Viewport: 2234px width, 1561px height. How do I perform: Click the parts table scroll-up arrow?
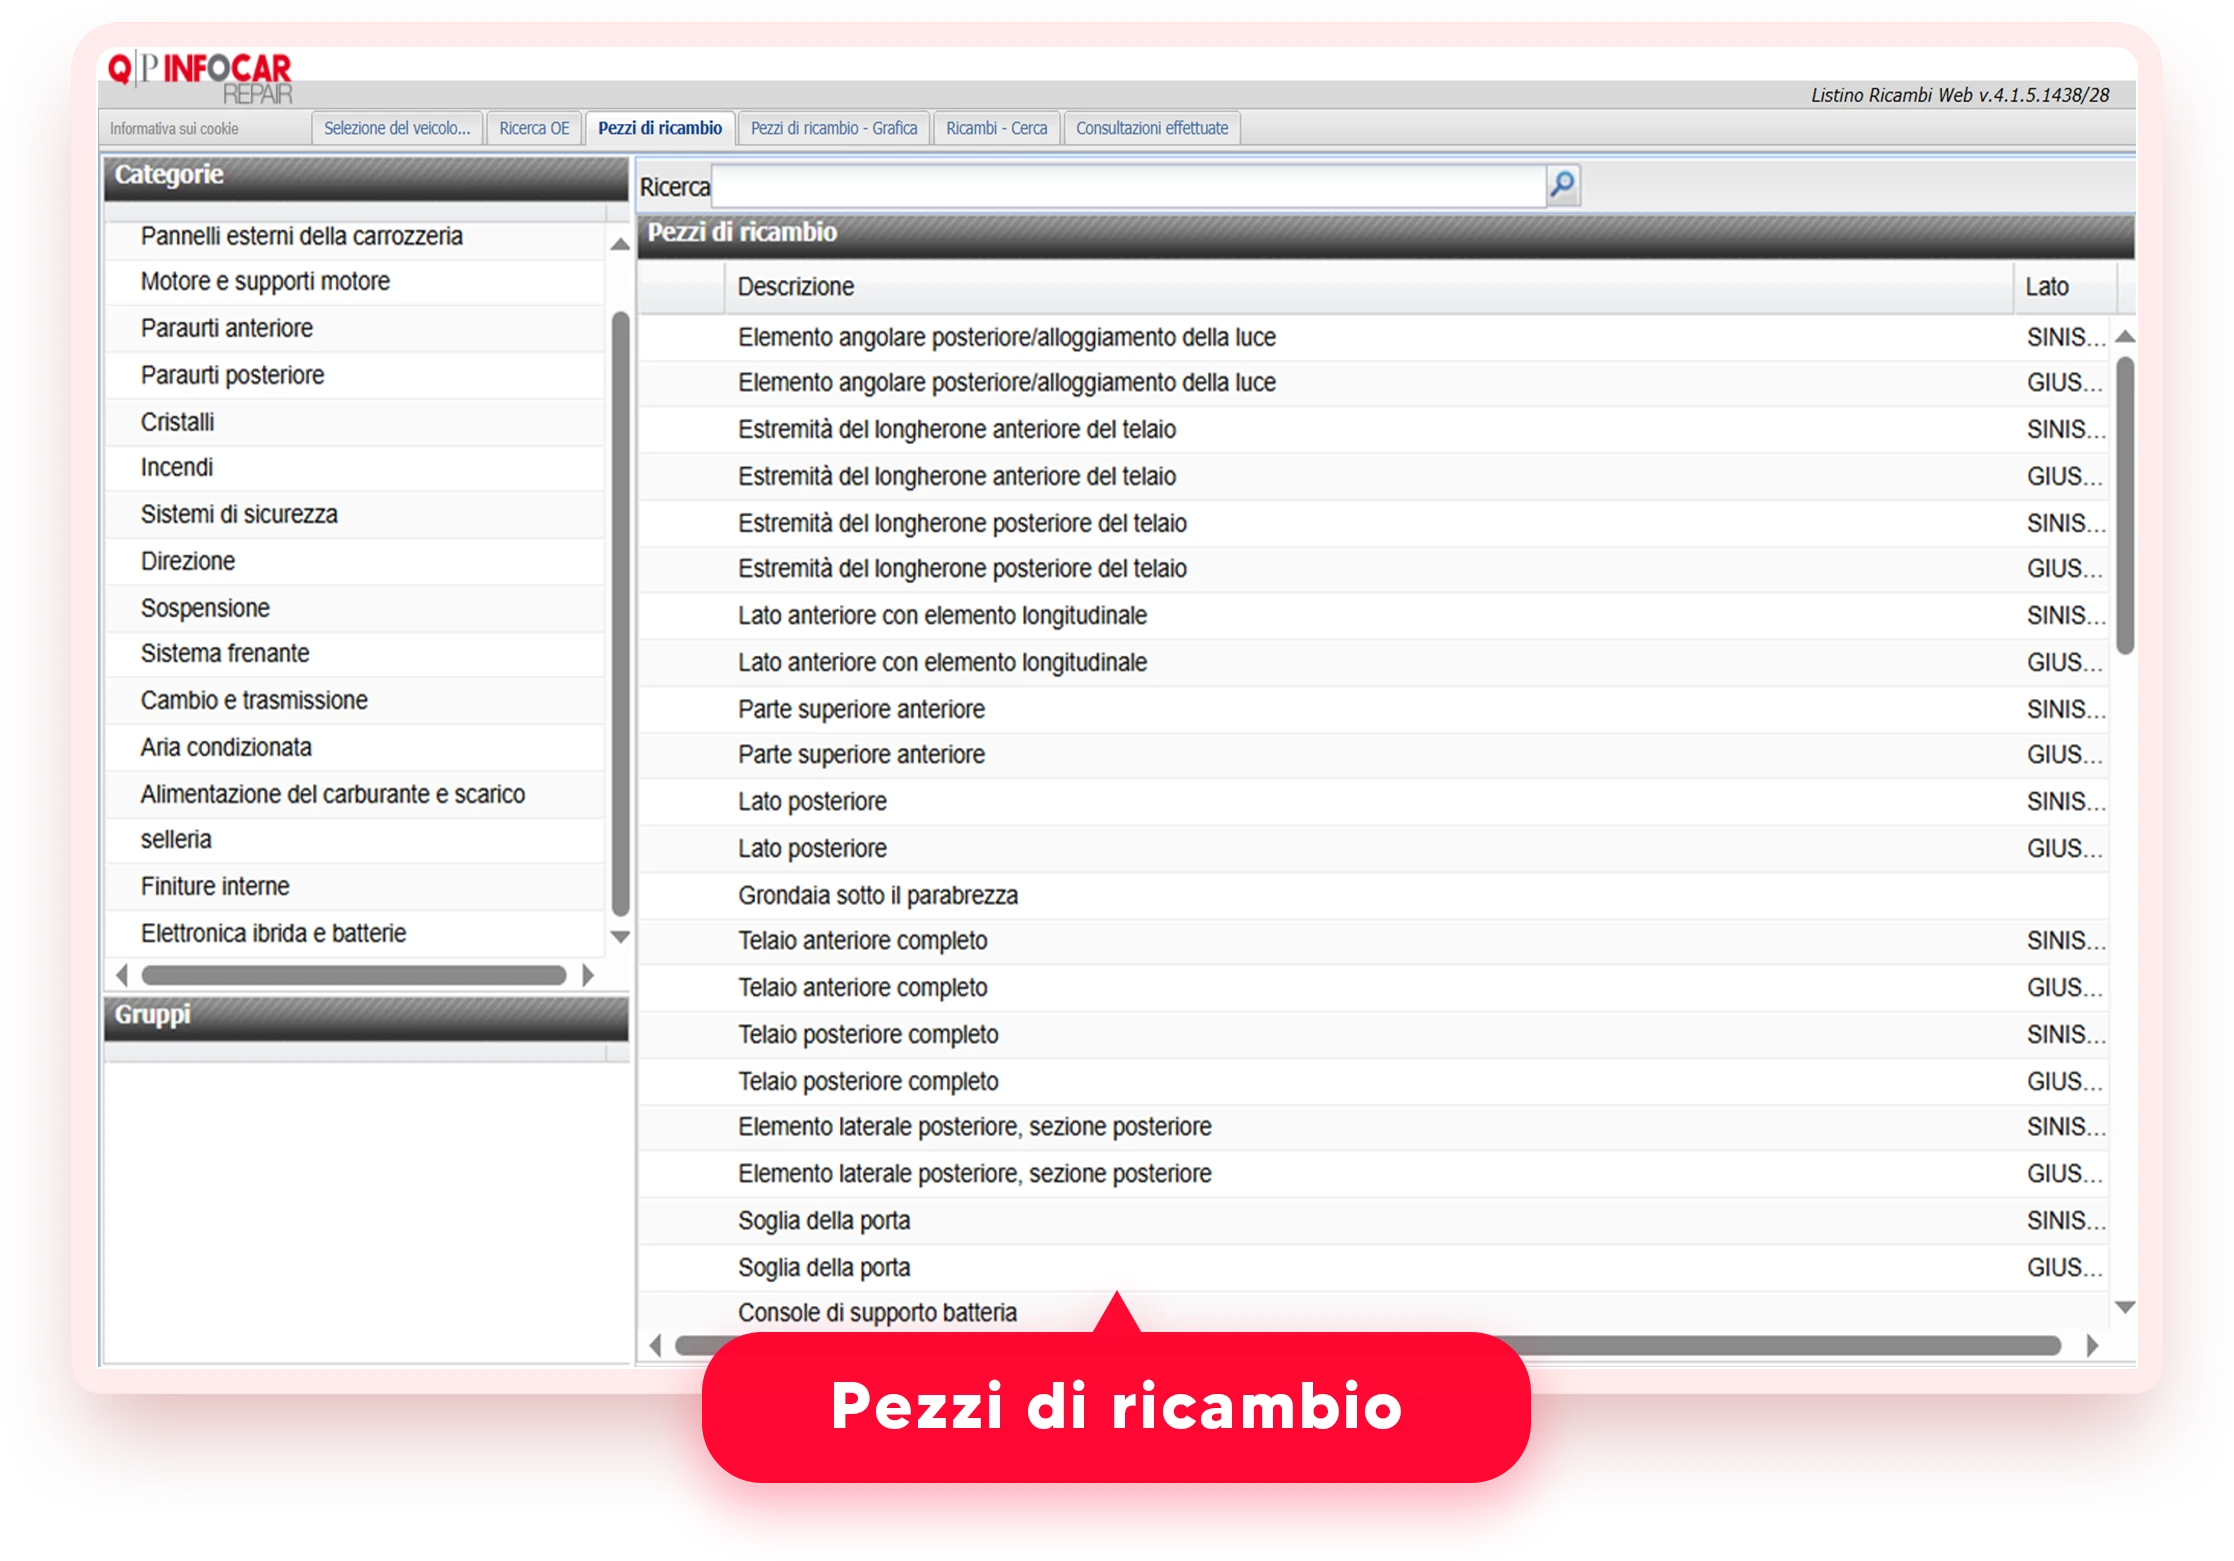click(2126, 337)
